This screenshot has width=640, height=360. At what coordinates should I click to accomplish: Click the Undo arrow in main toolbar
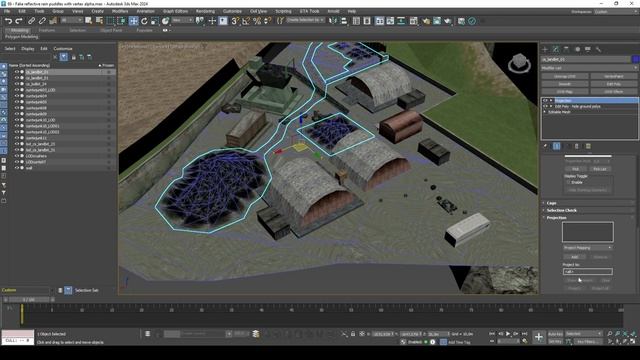[x=8, y=21]
